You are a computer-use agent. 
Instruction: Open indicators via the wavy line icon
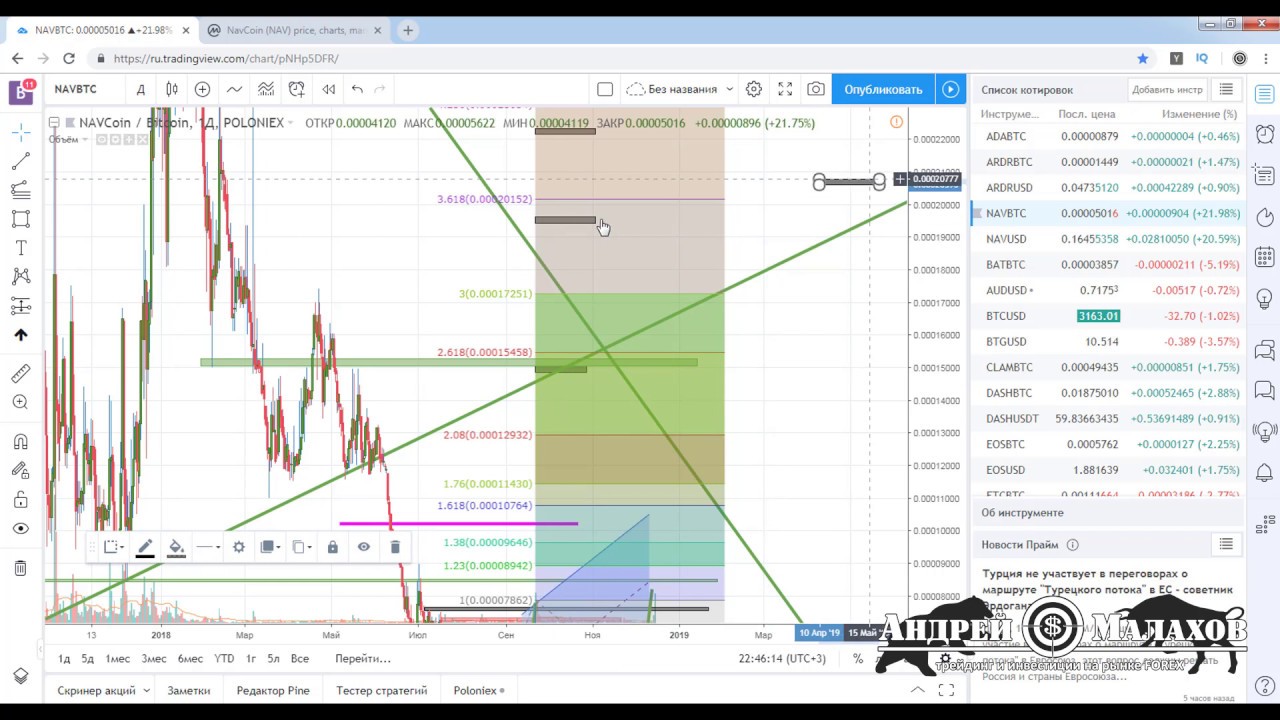coord(234,89)
